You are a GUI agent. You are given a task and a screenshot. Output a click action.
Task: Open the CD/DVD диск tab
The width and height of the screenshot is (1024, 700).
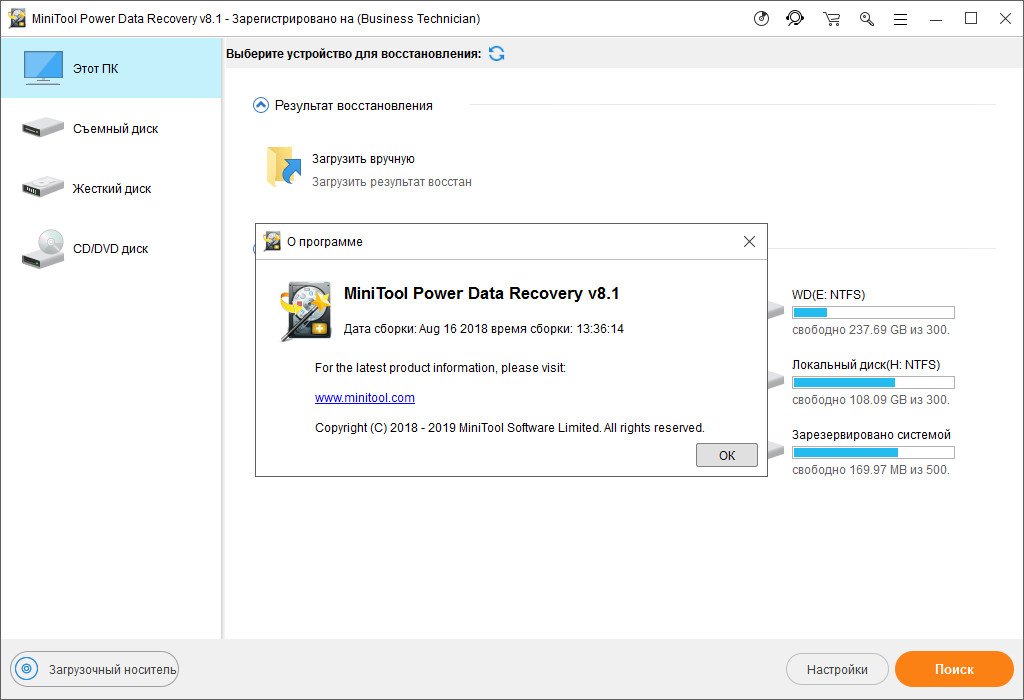point(110,248)
